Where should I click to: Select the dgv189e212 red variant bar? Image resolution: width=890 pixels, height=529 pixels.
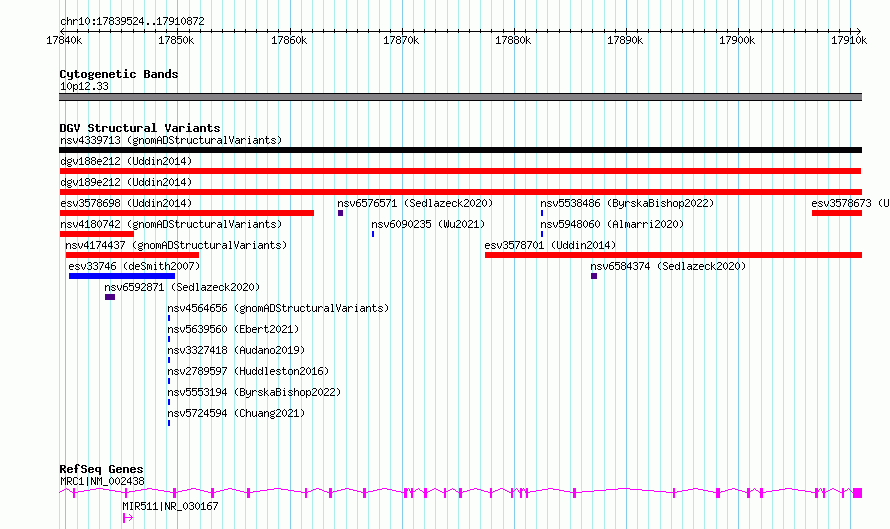point(460,192)
